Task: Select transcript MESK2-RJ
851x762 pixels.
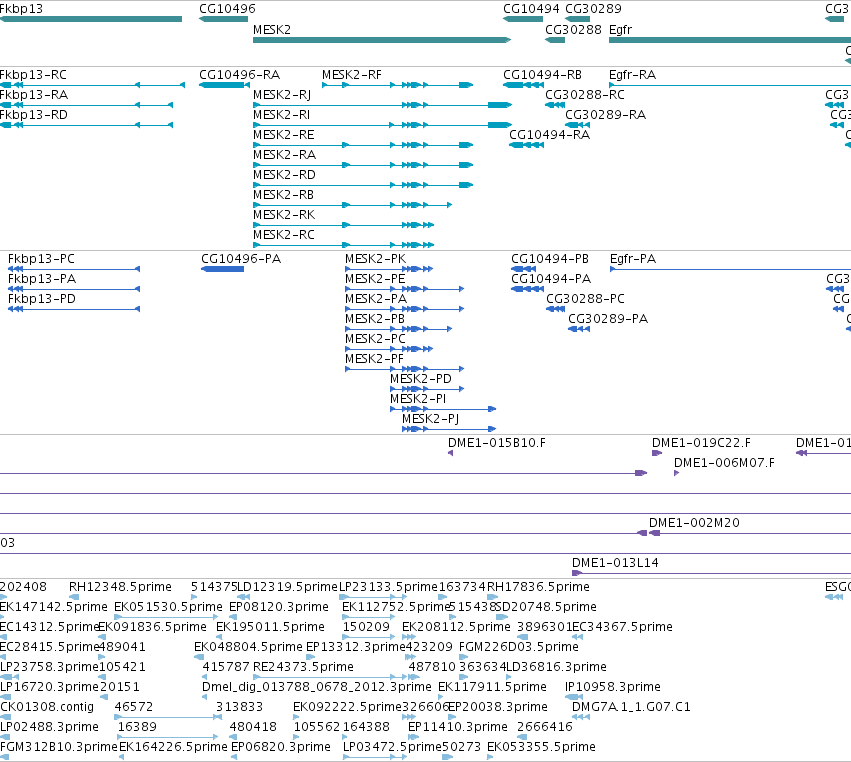Action: pos(282,94)
